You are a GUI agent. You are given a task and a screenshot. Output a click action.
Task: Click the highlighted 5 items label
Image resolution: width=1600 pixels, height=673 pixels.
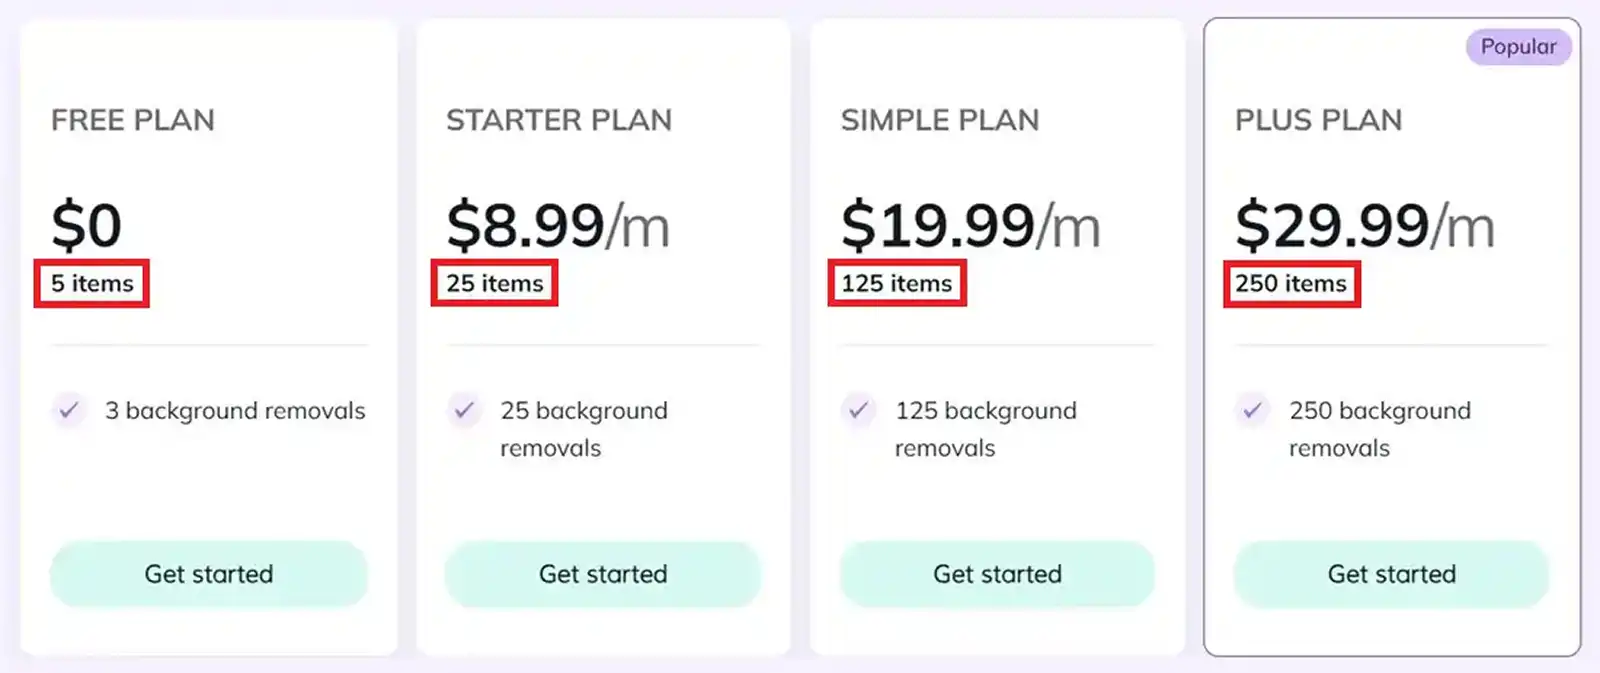coord(91,284)
